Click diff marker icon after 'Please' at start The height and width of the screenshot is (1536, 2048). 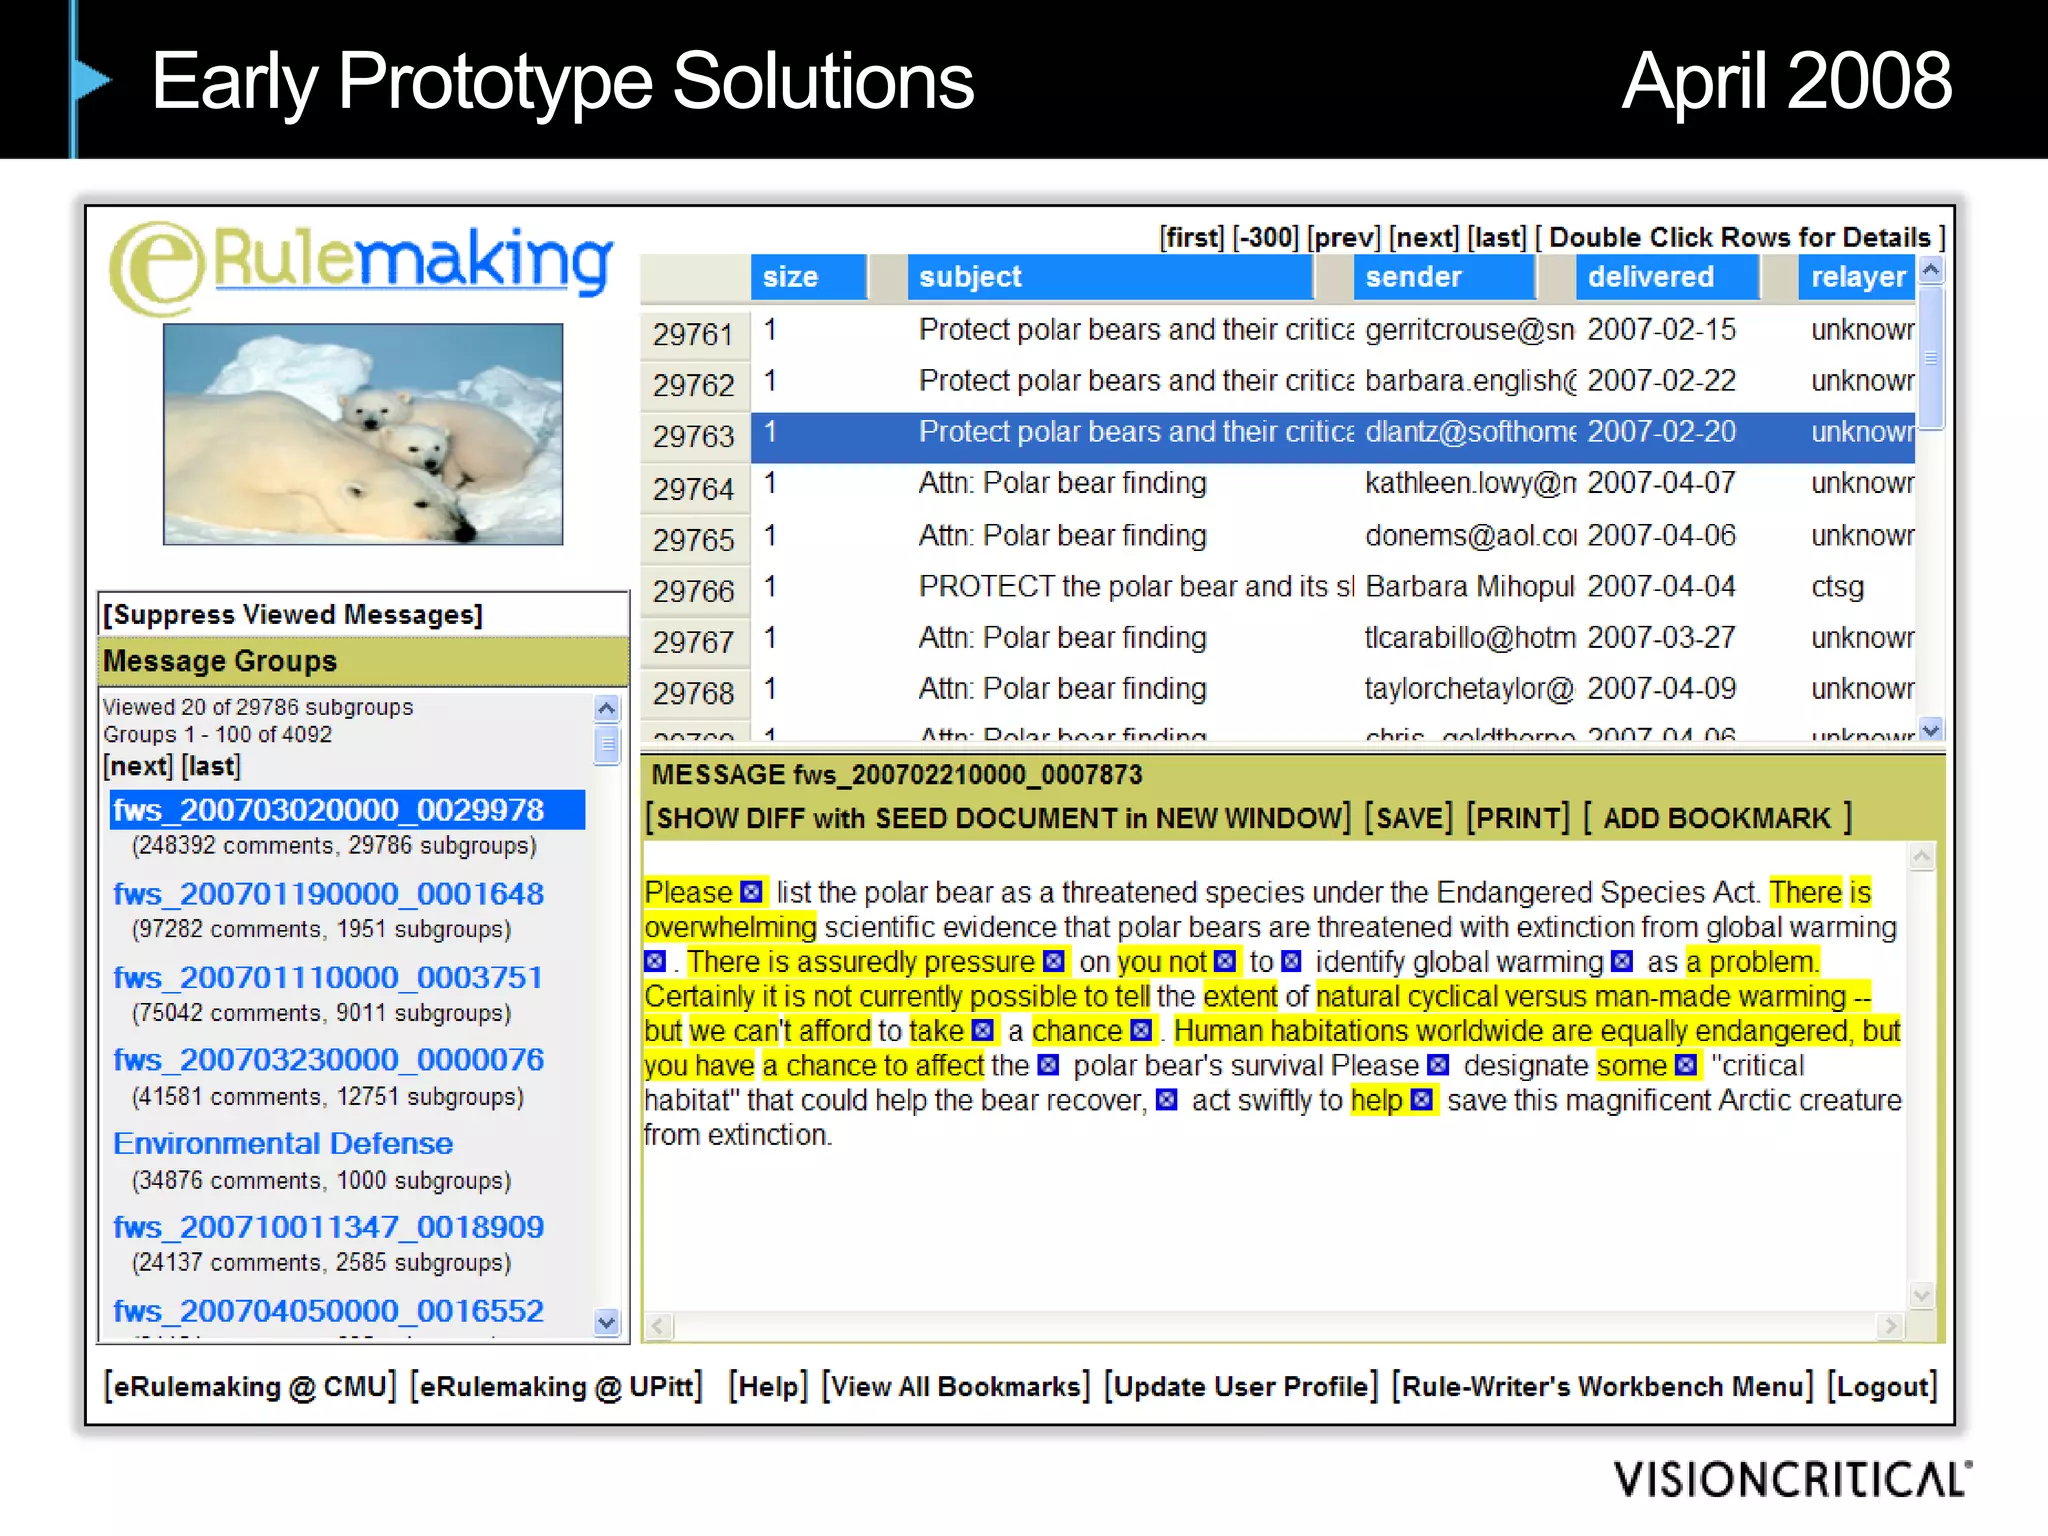coord(751,891)
